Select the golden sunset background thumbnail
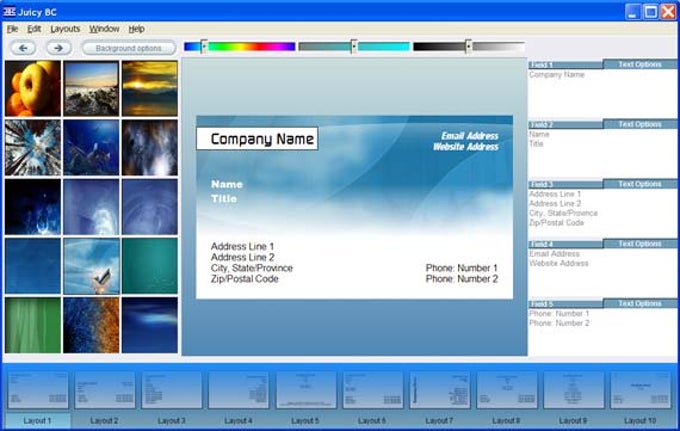 (x=150, y=88)
